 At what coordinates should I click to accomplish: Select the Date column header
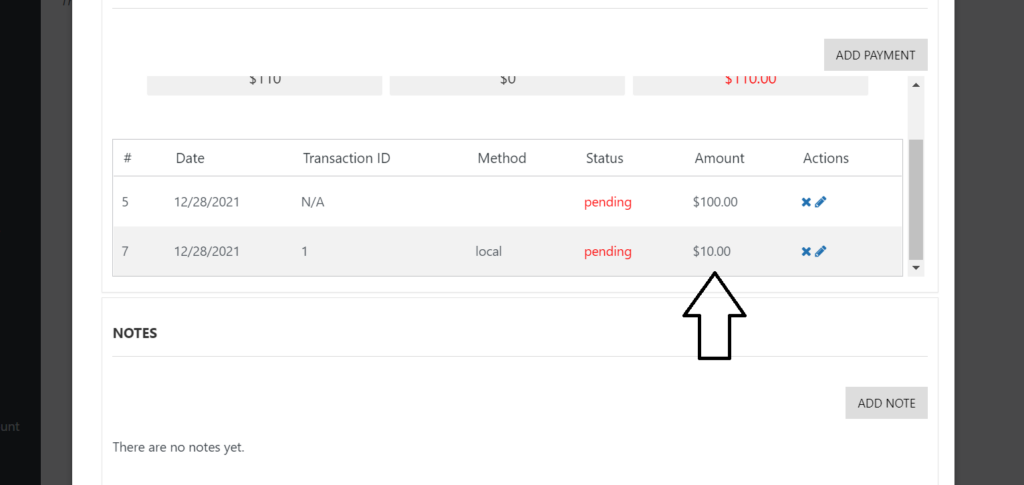[x=190, y=158]
